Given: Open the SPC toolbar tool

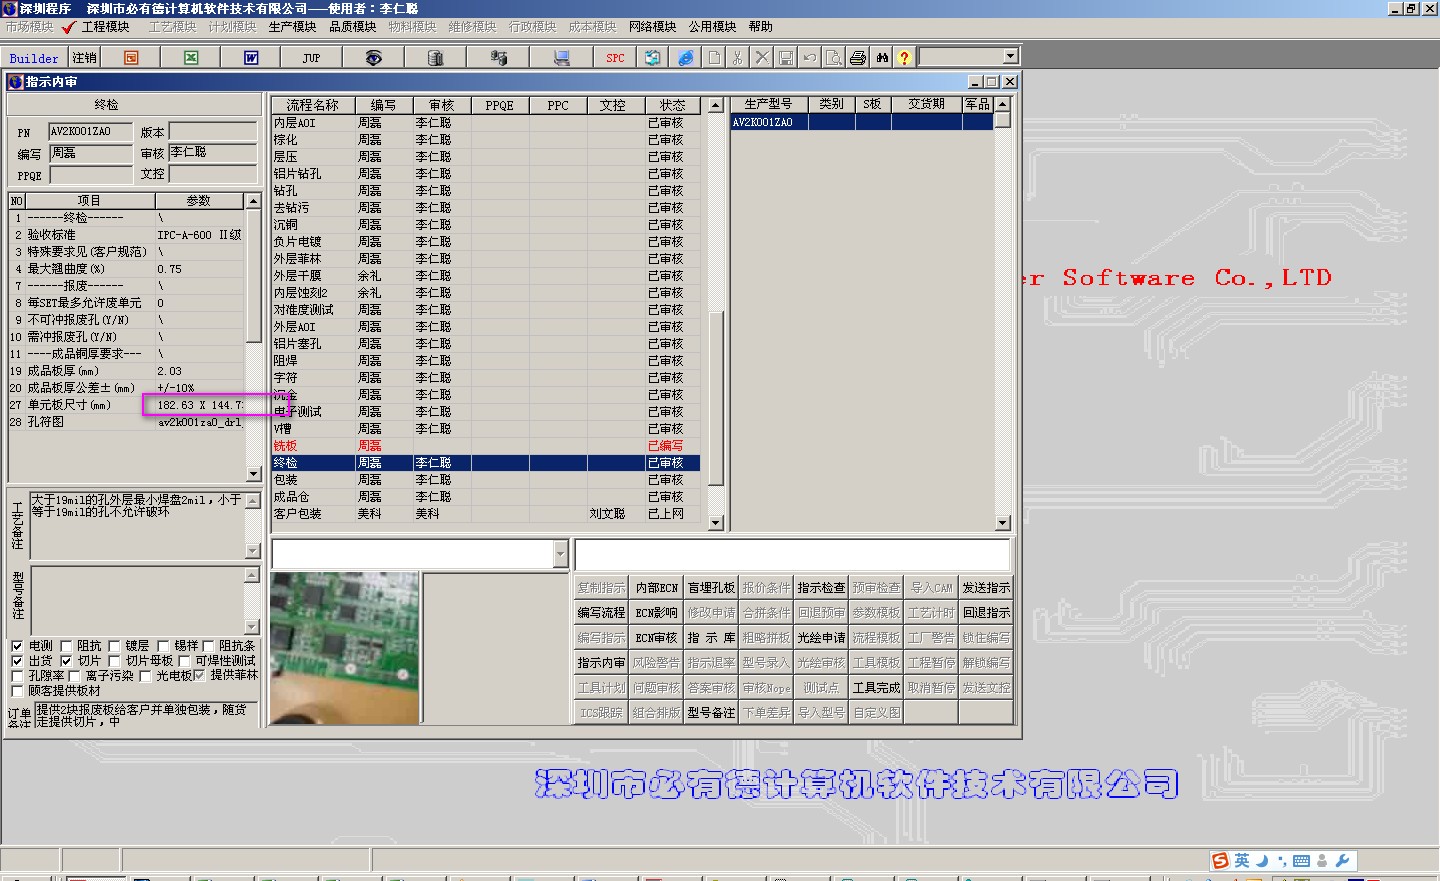Looking at the screenshot, I should [x=615, y=58].
